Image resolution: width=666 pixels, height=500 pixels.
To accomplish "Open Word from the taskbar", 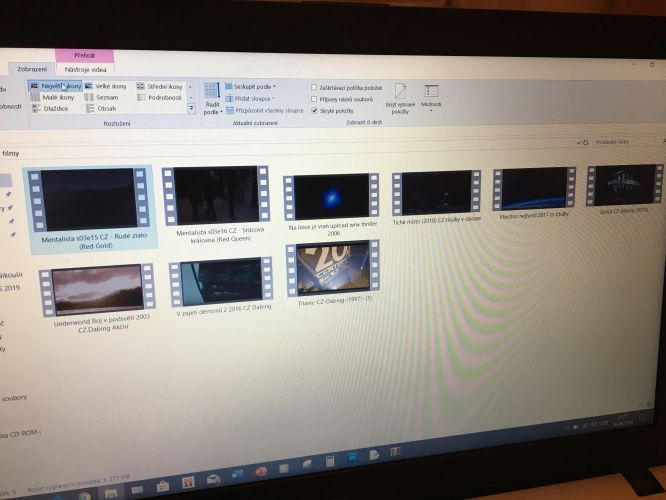I will [x=237, y=475].
